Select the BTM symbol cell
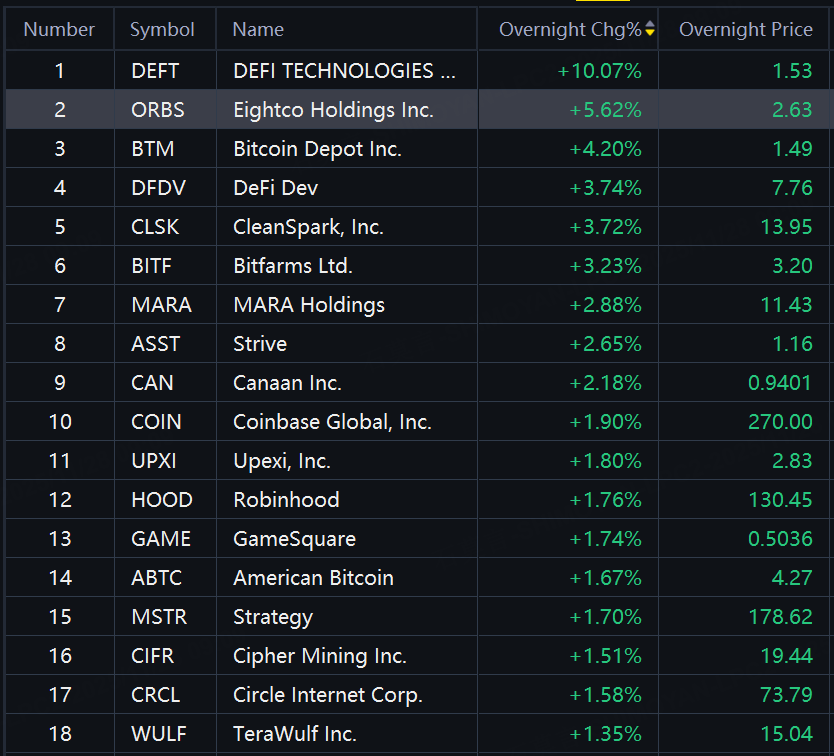This screenshot has width=834, height=756. tap(153, 149)
